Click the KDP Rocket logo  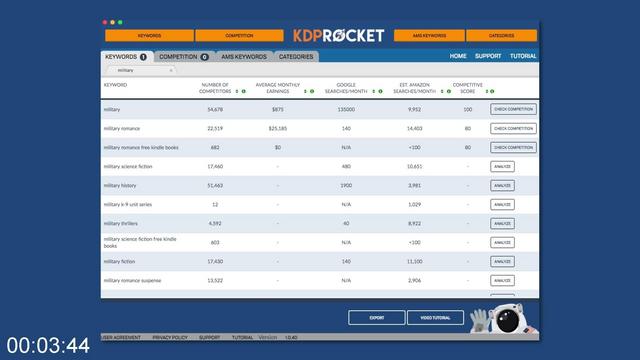338,36
